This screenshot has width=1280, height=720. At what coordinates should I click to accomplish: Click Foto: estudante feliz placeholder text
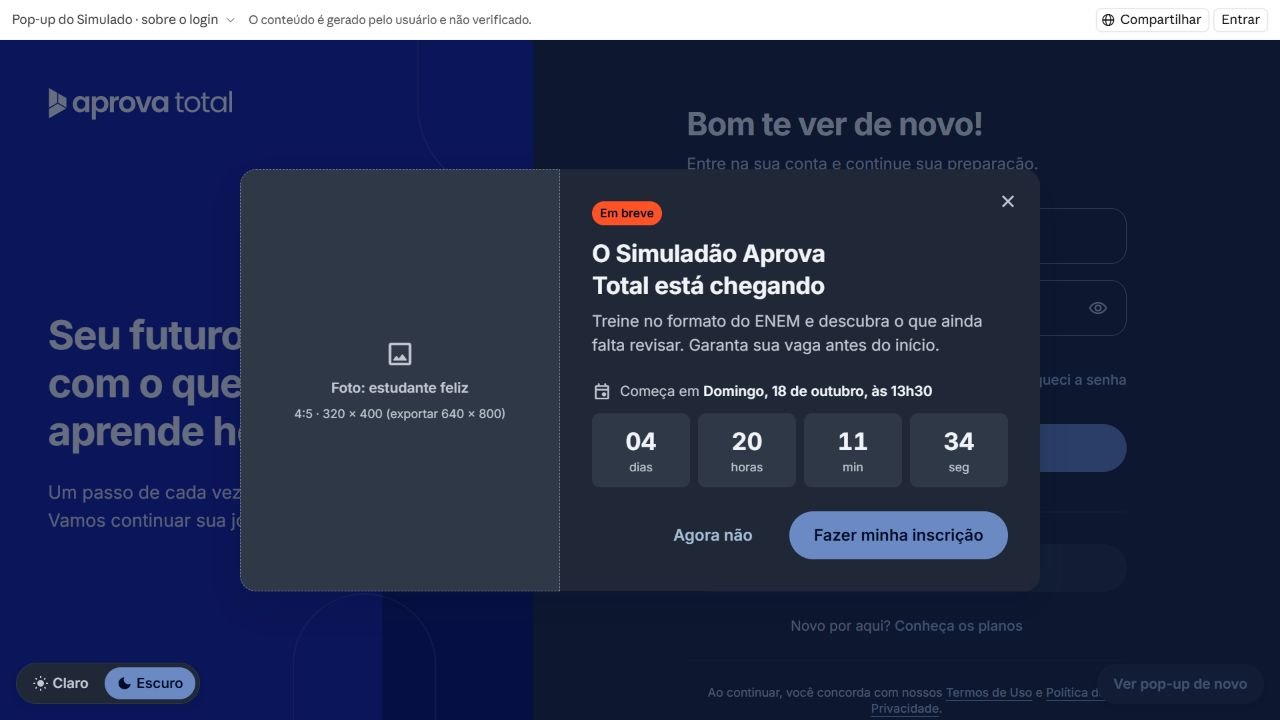tap(400, 388)
